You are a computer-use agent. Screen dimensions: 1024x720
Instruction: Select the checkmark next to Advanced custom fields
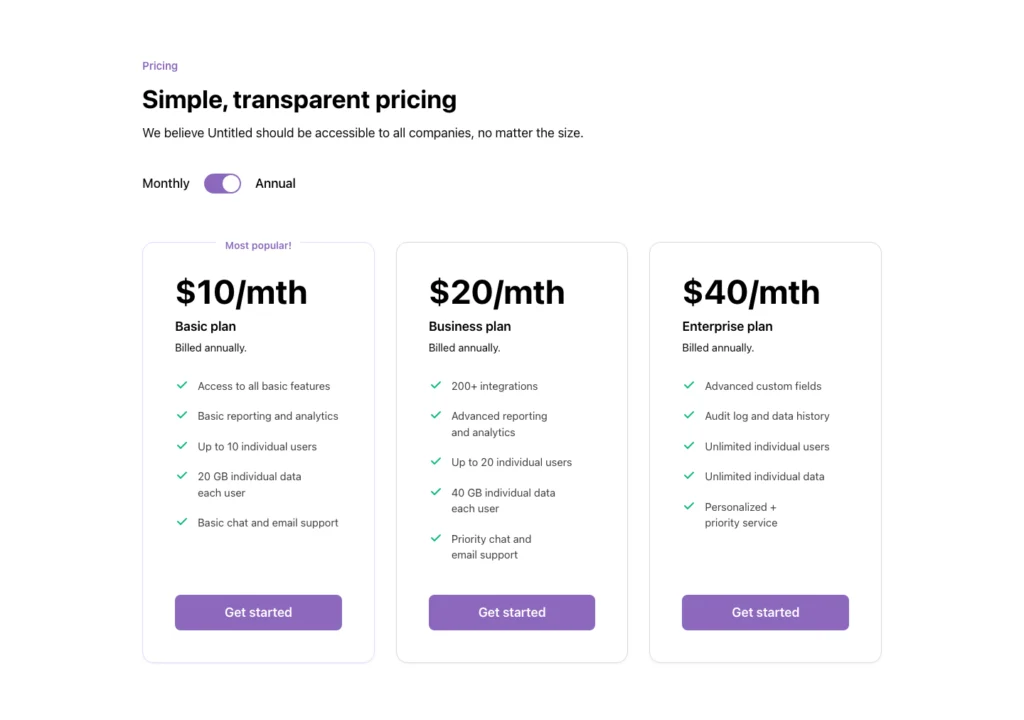tap(690, 385)
